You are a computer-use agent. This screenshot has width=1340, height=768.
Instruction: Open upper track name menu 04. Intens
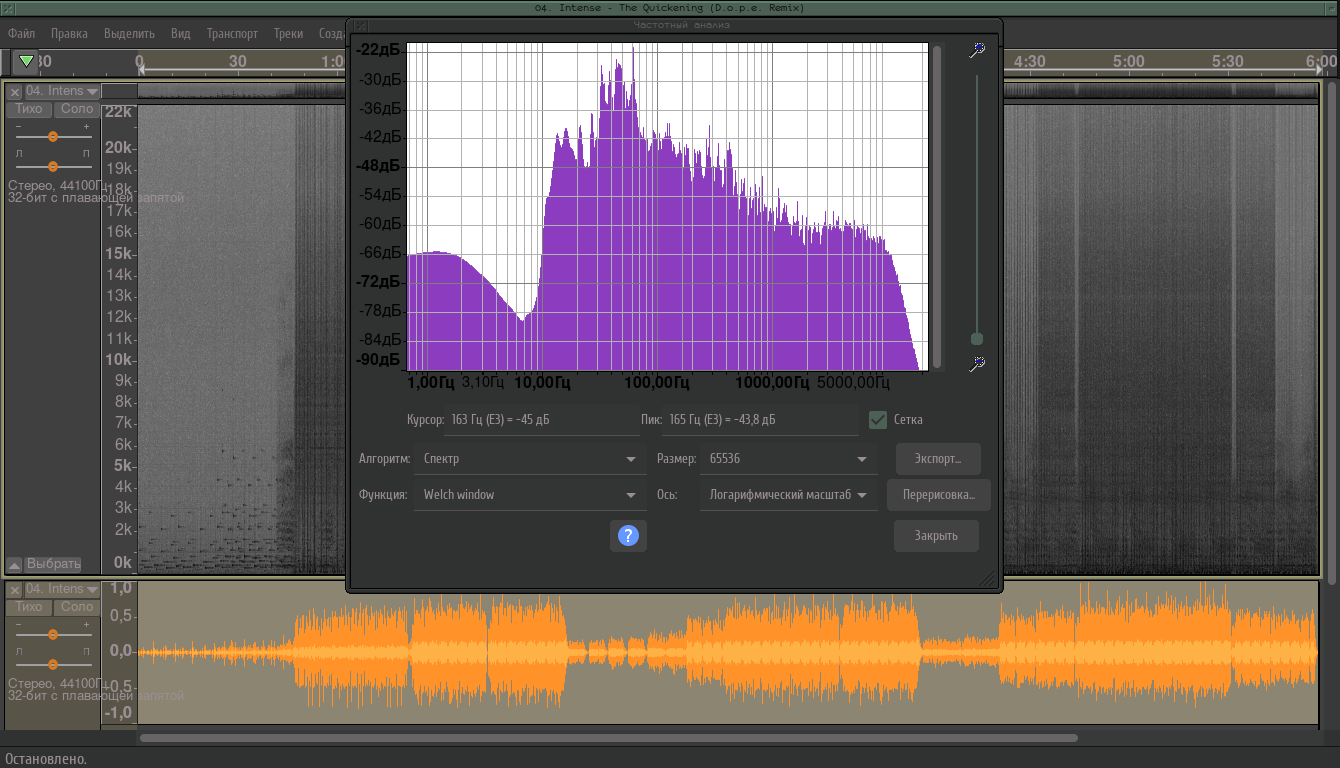62,91
